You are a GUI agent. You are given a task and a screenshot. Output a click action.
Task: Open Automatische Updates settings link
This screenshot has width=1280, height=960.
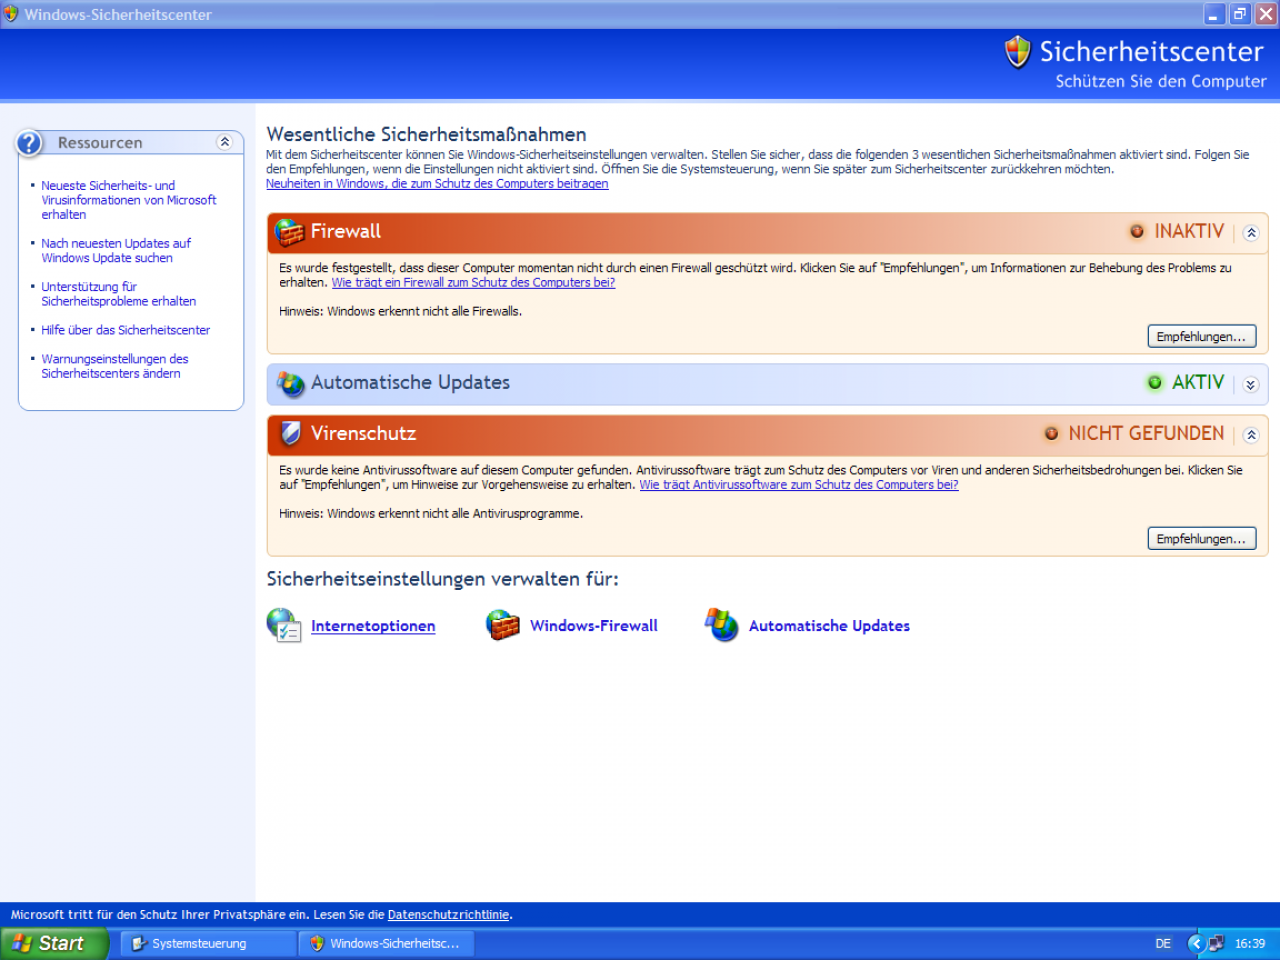coord(829,626)
